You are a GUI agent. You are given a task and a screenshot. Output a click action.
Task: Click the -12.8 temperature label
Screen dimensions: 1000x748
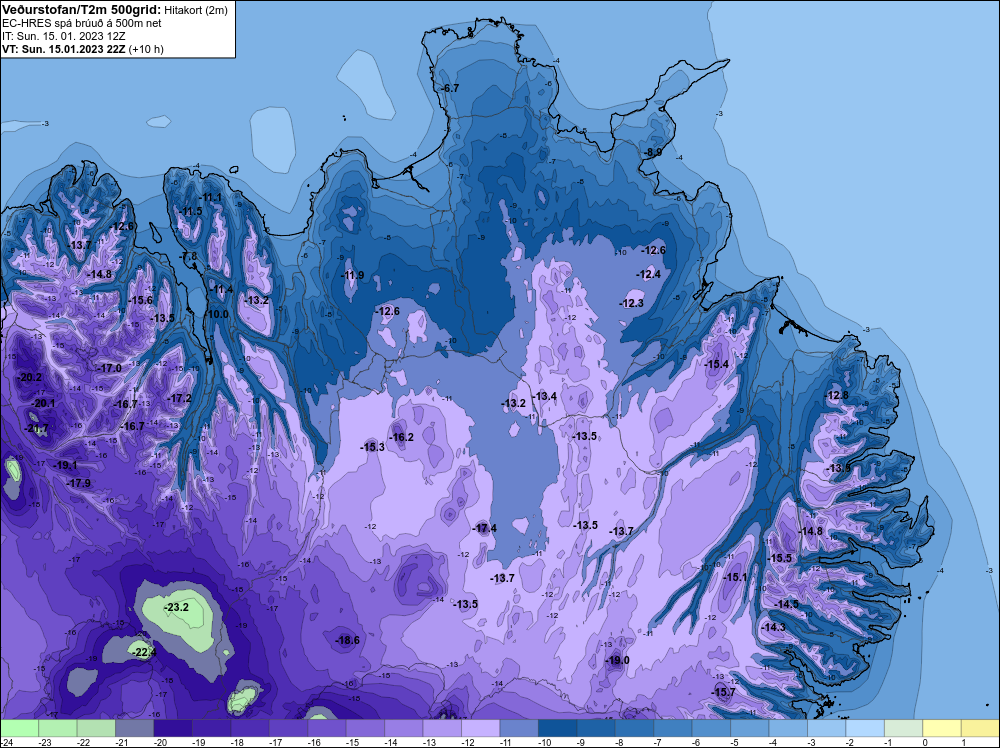tap(836, 395)
